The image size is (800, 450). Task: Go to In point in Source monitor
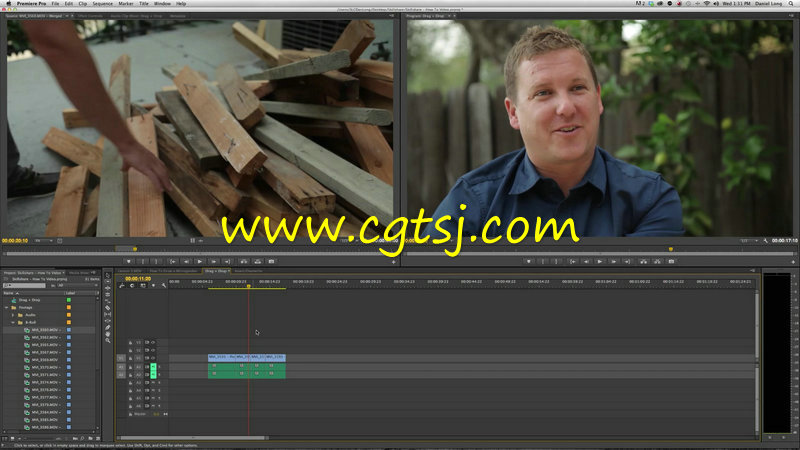[x=172, y=261]
